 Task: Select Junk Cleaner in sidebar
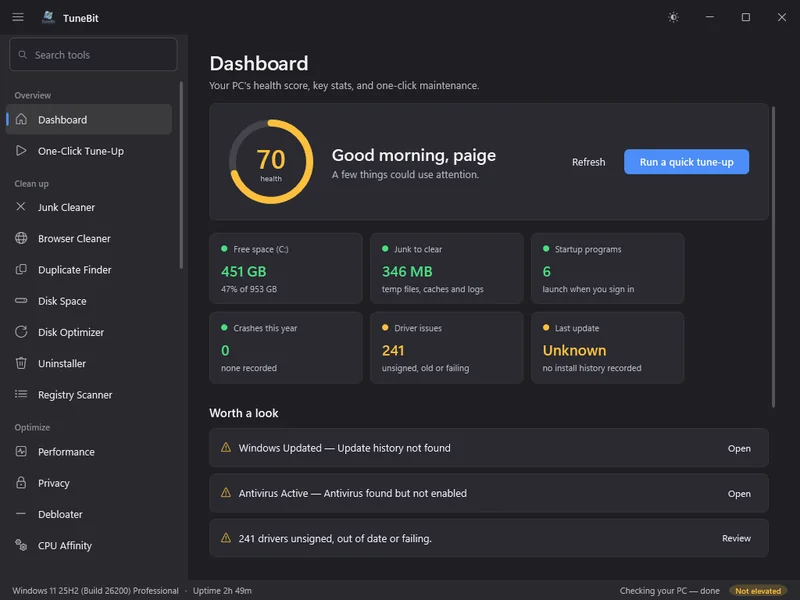[x=89, y=207]
